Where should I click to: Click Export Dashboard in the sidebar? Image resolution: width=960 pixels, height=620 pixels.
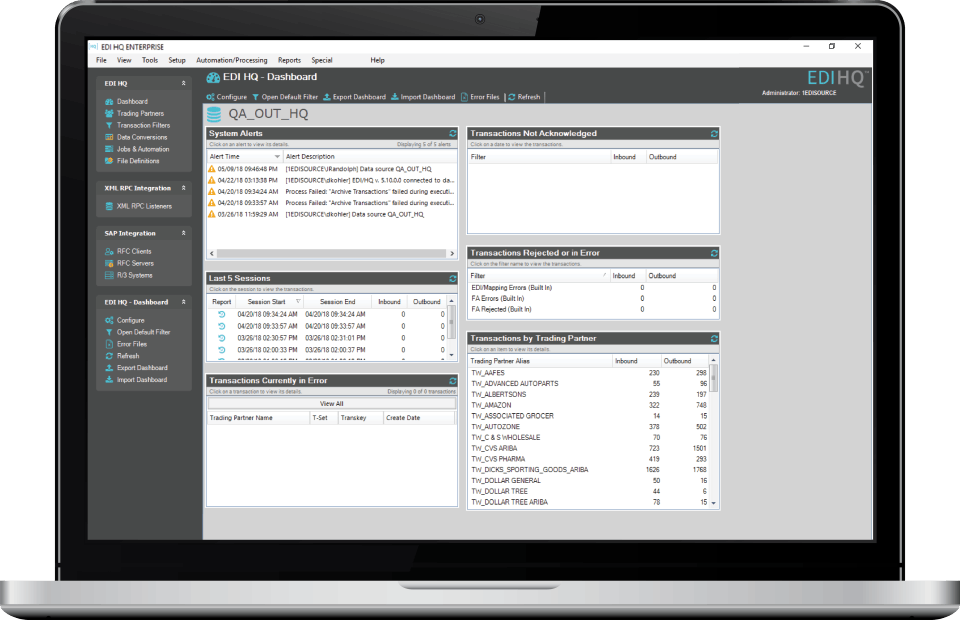pos(136,368)
